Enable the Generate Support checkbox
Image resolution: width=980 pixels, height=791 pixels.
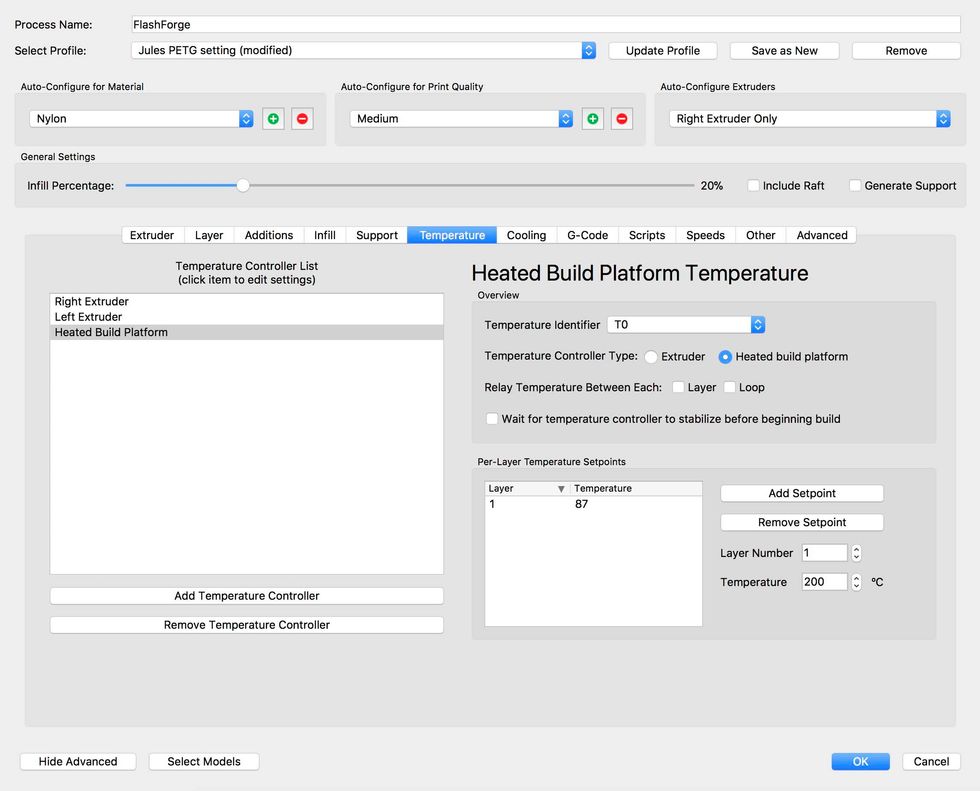tap(855, 186)
